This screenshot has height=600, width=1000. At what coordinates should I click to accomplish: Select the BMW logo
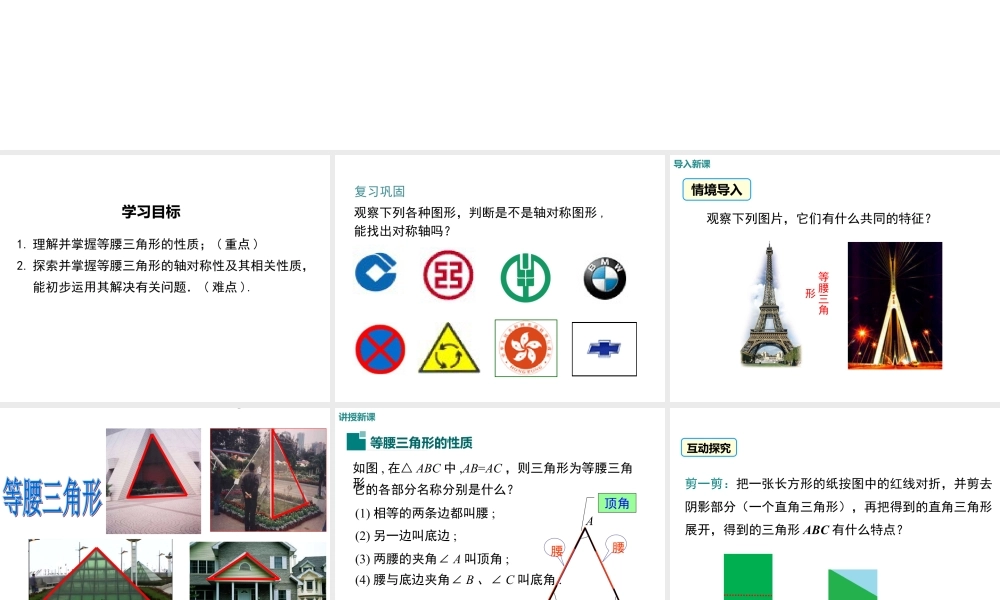605,278
